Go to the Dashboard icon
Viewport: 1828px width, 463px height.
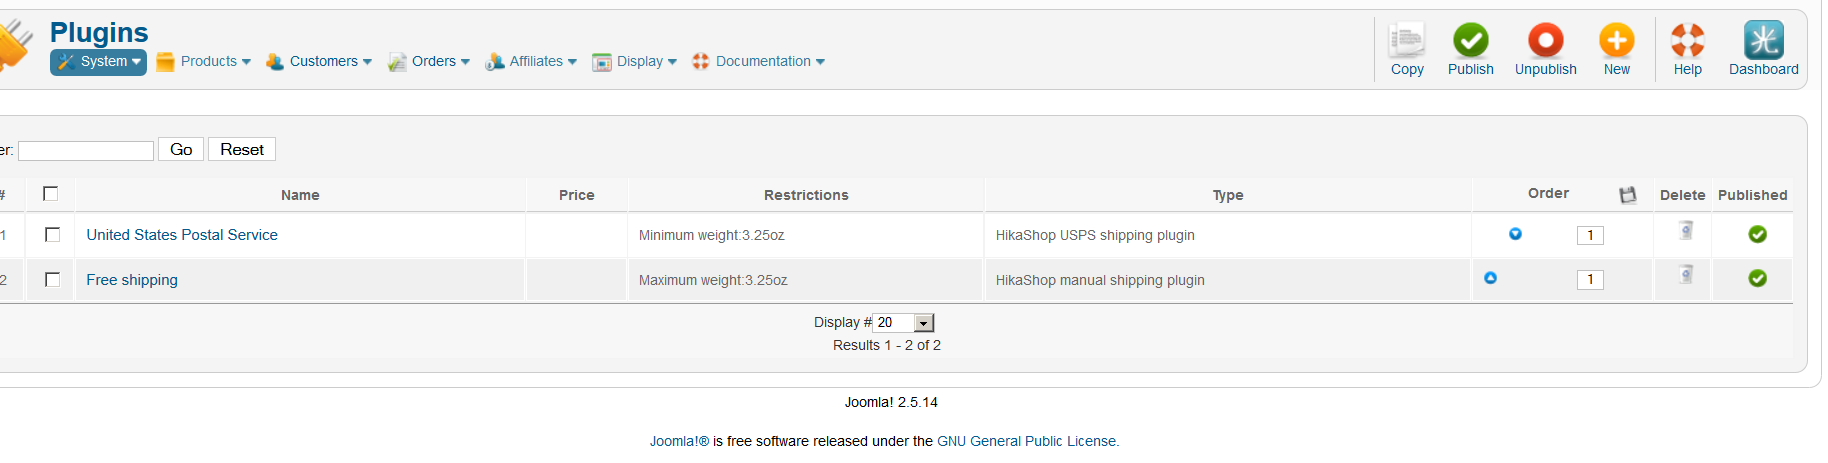point(1763,42)
